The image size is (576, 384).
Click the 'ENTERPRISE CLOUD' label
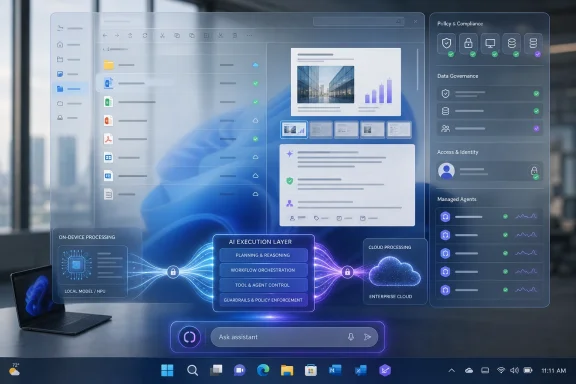coord(390,297)
